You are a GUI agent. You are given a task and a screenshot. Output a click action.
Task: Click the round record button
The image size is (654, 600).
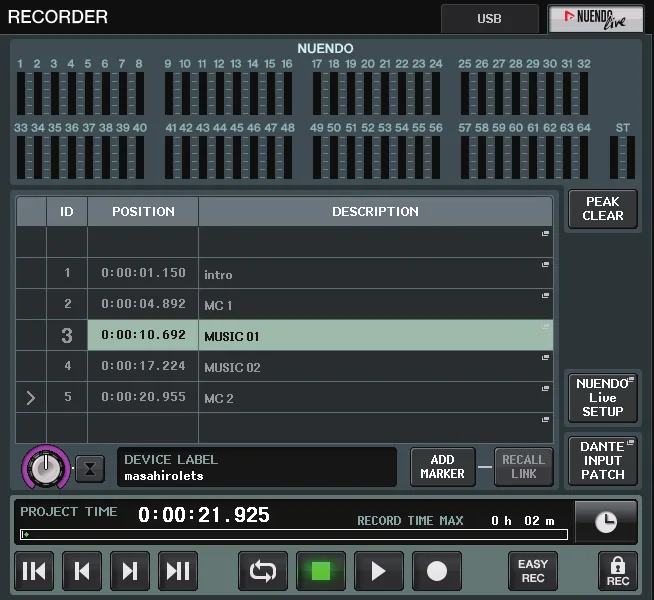click(x=437, y=571)
